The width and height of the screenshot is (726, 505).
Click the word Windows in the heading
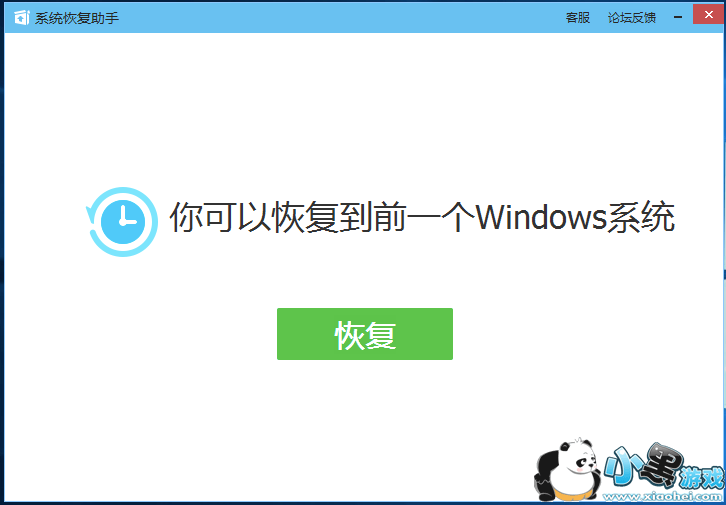pyautogui.click(x=541, y=216)
